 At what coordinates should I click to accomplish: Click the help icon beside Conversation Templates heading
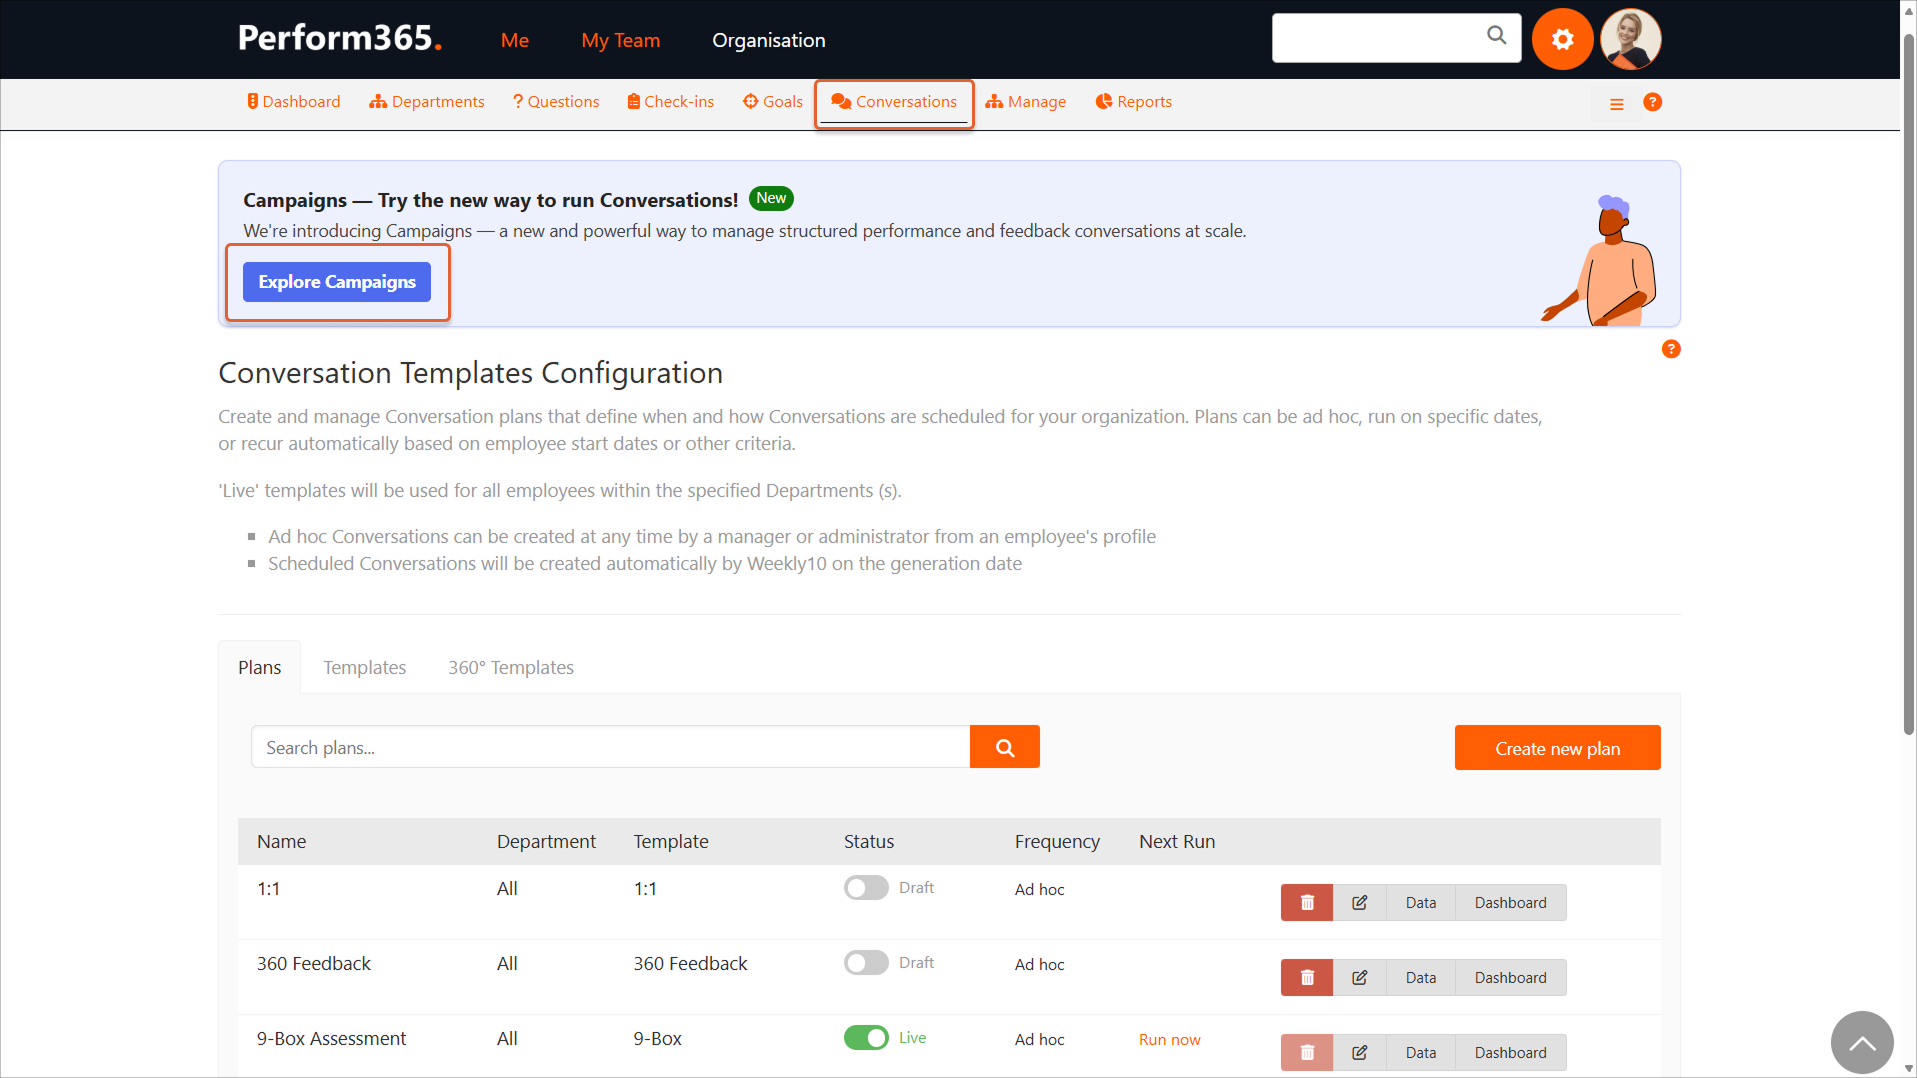pos(1670,349)
